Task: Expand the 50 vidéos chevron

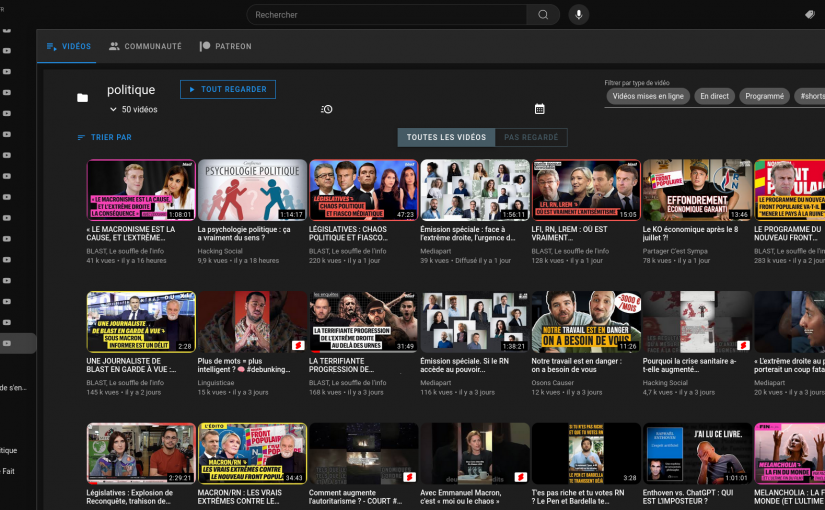Action: tap(113, 109)
